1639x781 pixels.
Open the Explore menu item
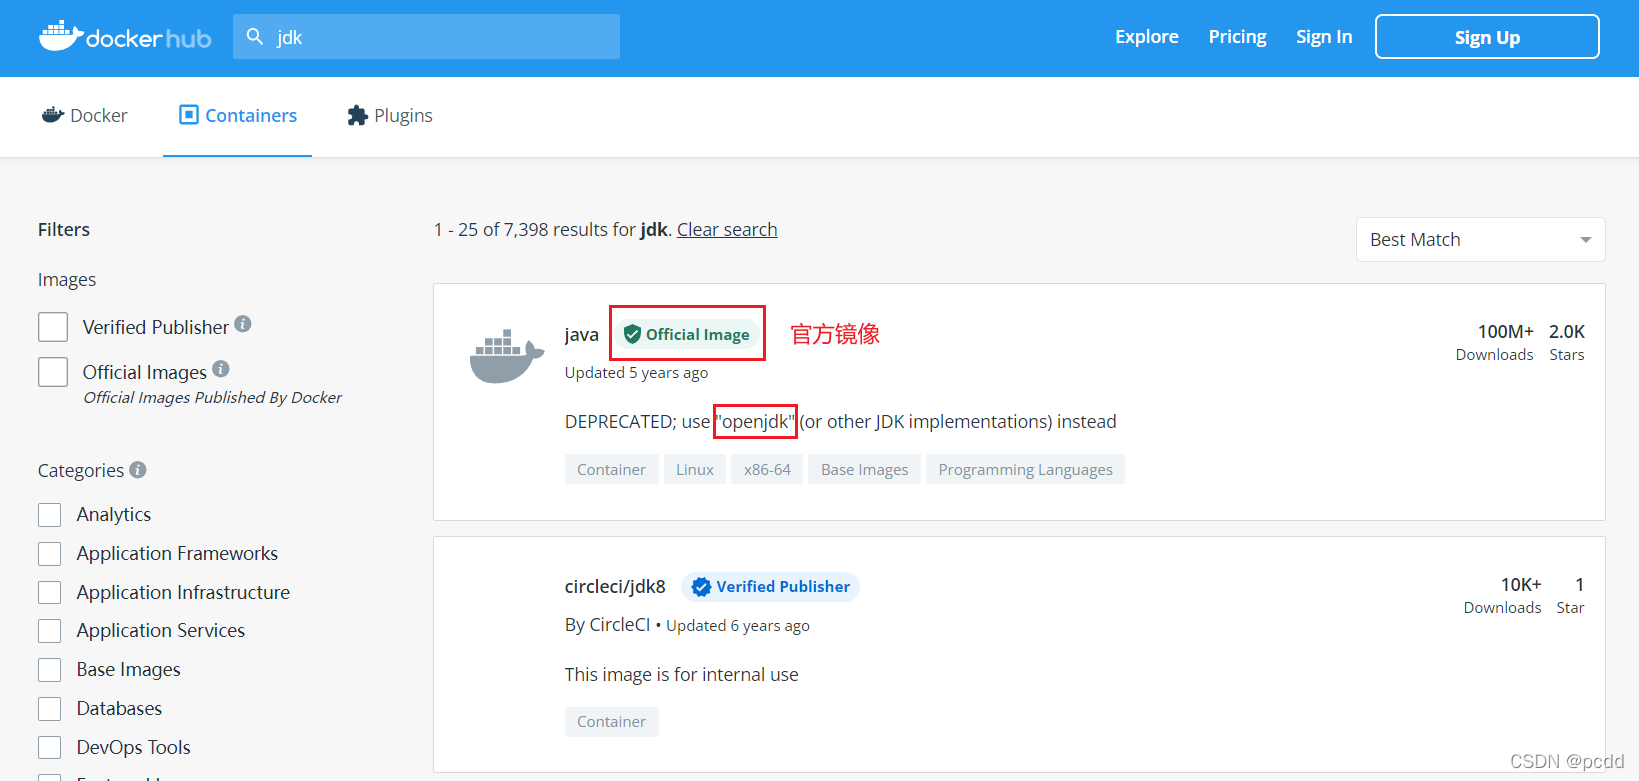pos(1146,37)
